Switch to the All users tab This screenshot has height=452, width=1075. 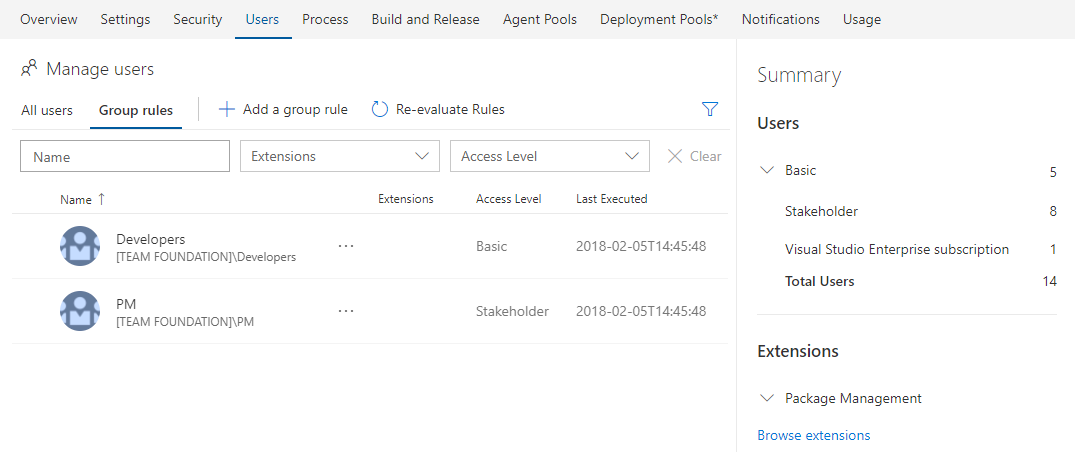(x=47, y=110)
